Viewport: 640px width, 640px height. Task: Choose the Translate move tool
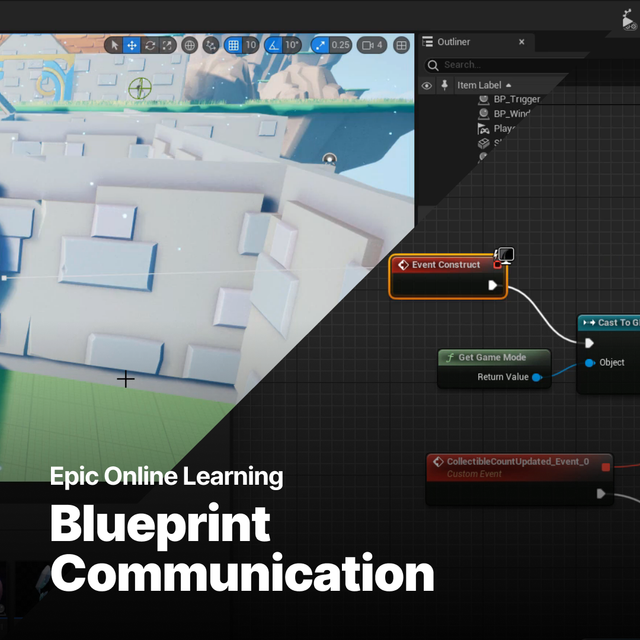pos(132,45)
